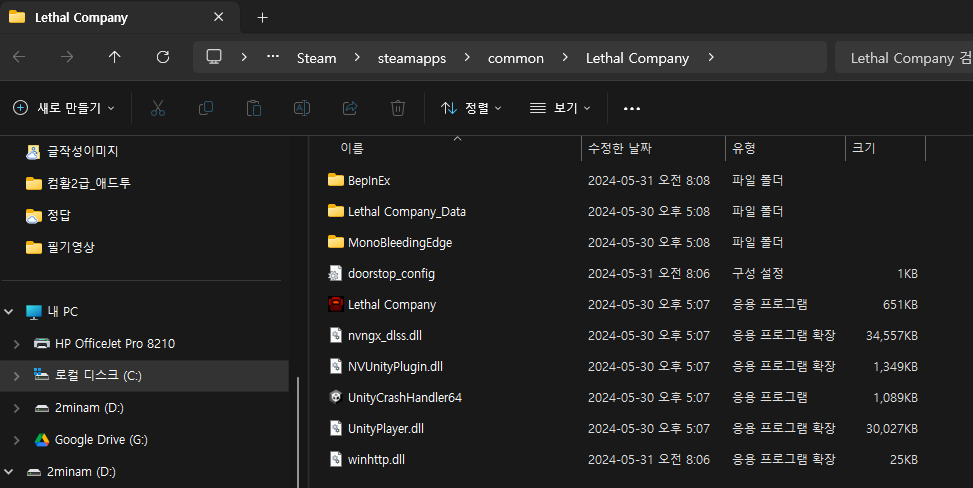The width and height of the screenshot is (973, 488).
Task: Click the 34,557KB size value
Action: click(x=892, y=335)
